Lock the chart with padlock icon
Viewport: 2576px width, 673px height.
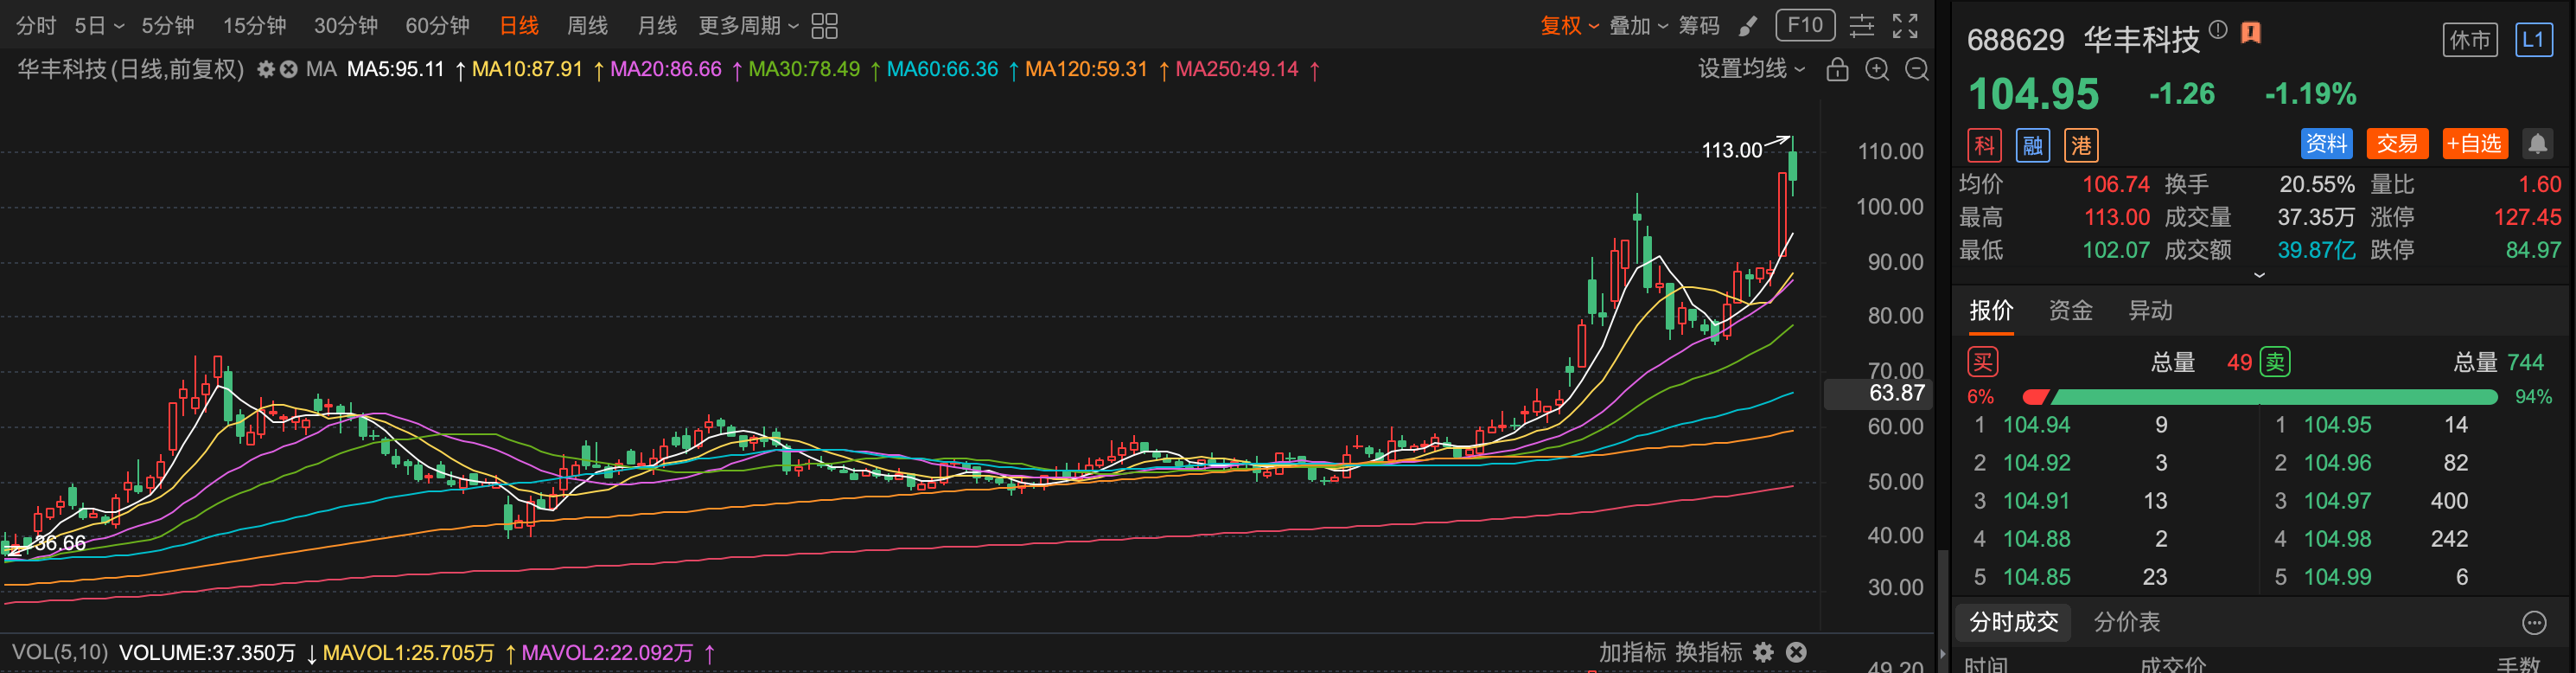[x=1837, y=69]
